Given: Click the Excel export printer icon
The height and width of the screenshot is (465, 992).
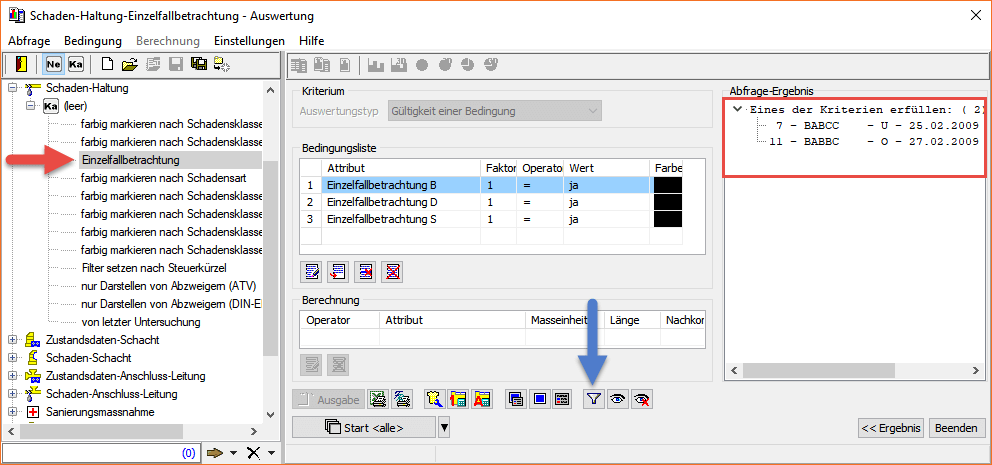Looking at the screenshot, I should (379, 399).
